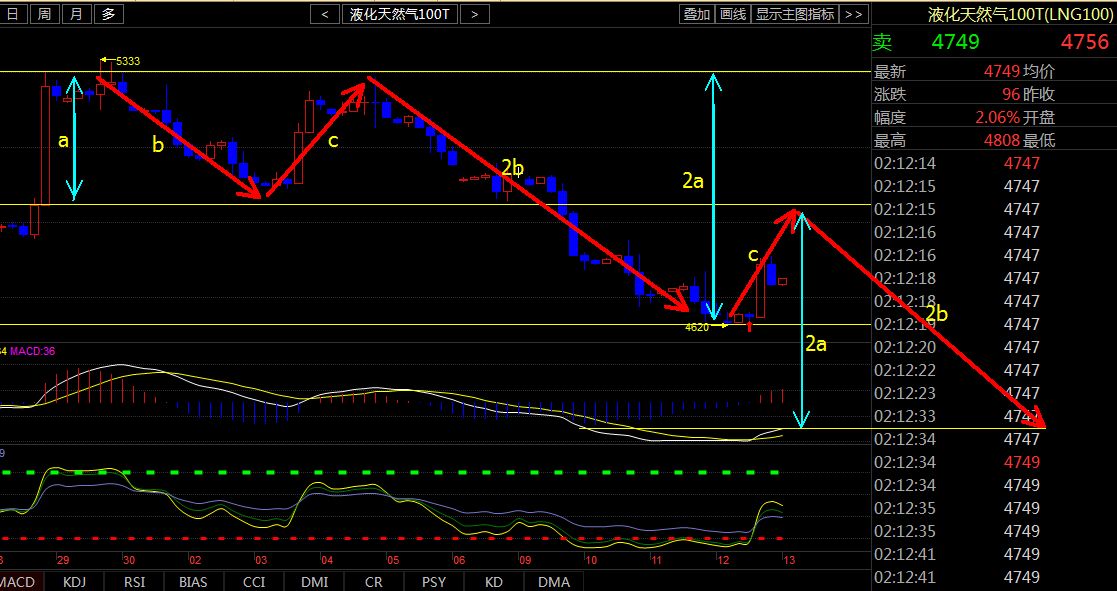Toggle 显示主图指标 main chart indicators
This screenshot has width=1117, height=591.
795,14
